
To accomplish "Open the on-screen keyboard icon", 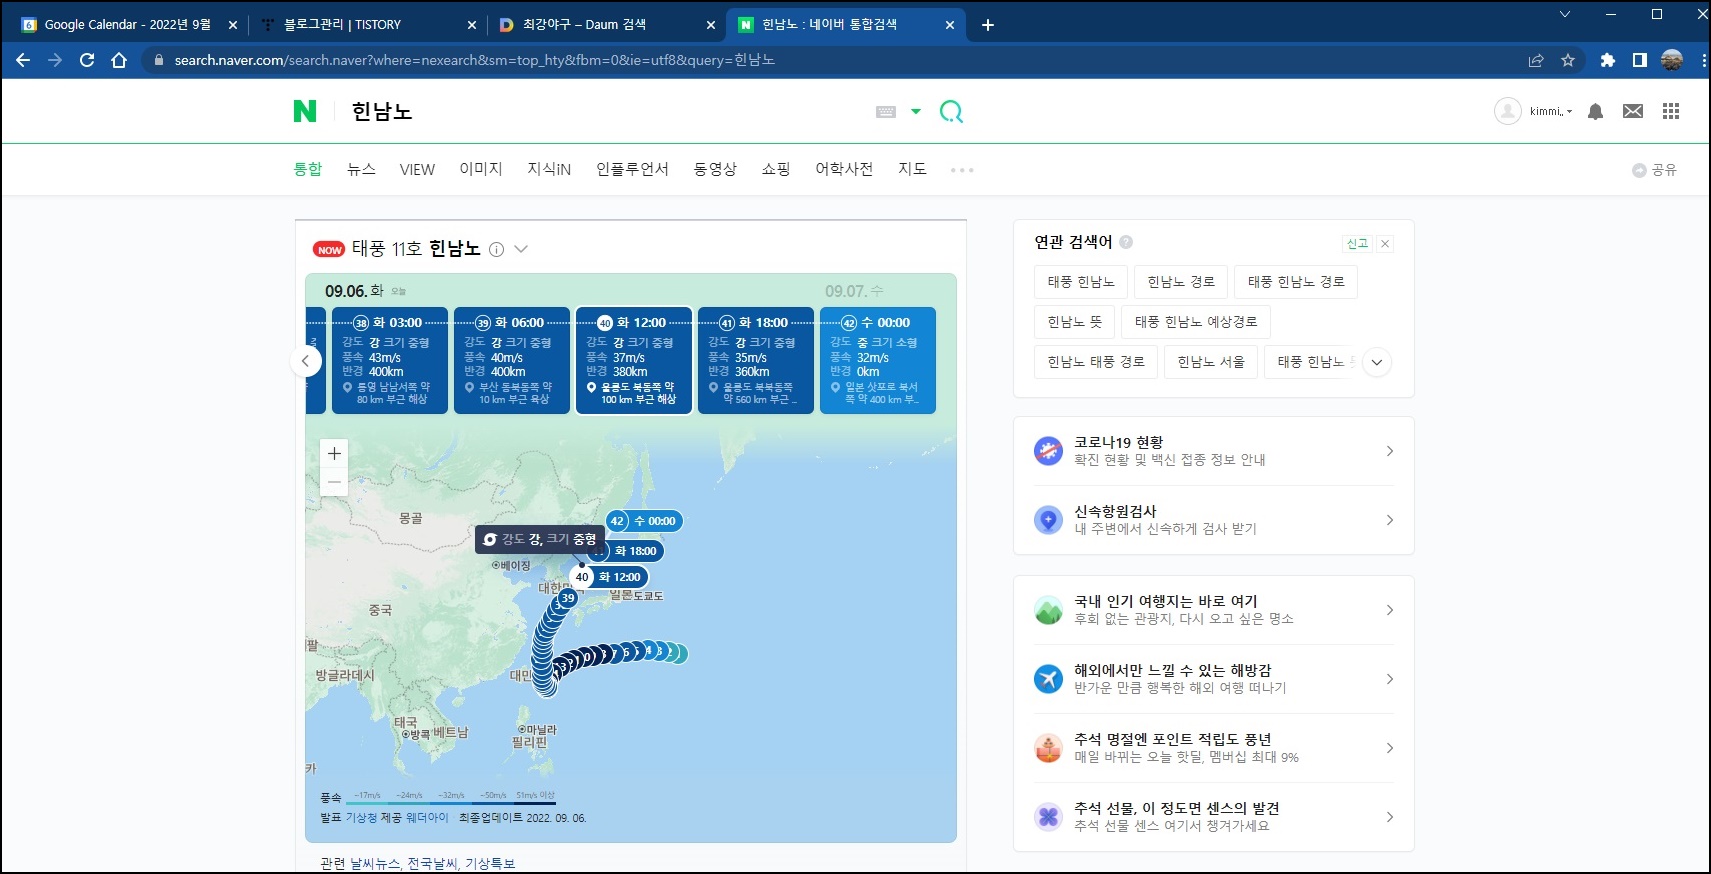I will point(886,112).
